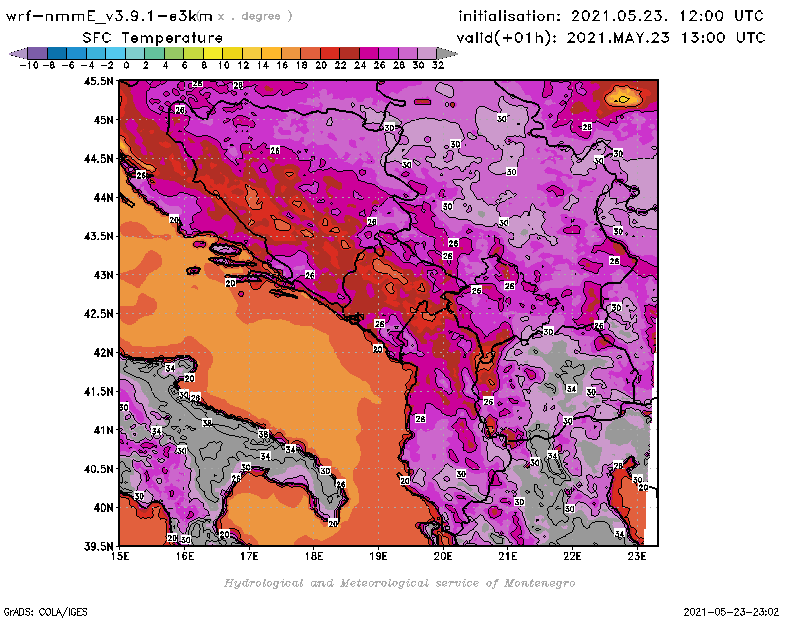The width and height of the screenshot is (800, 618).
Task: Click the '45N' latitude axis label
Action: point(103,120)
